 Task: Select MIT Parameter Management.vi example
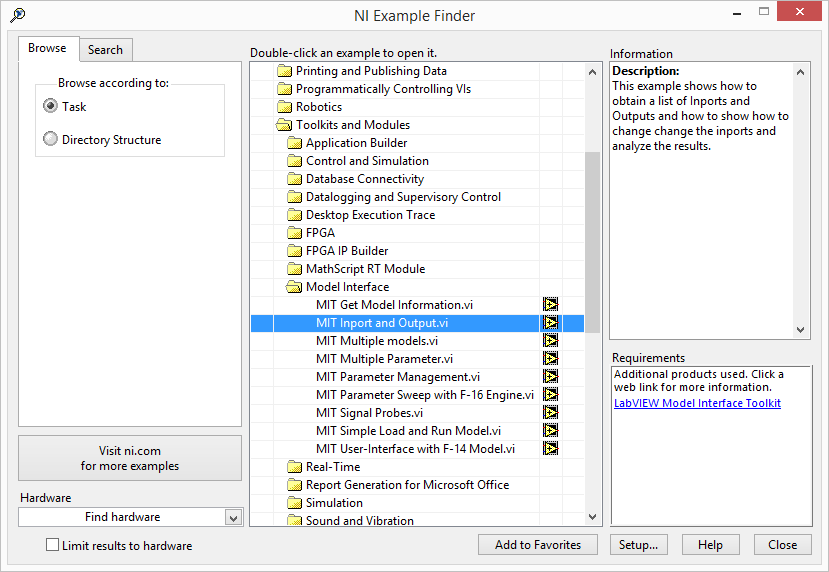click(x=398, y=377)
